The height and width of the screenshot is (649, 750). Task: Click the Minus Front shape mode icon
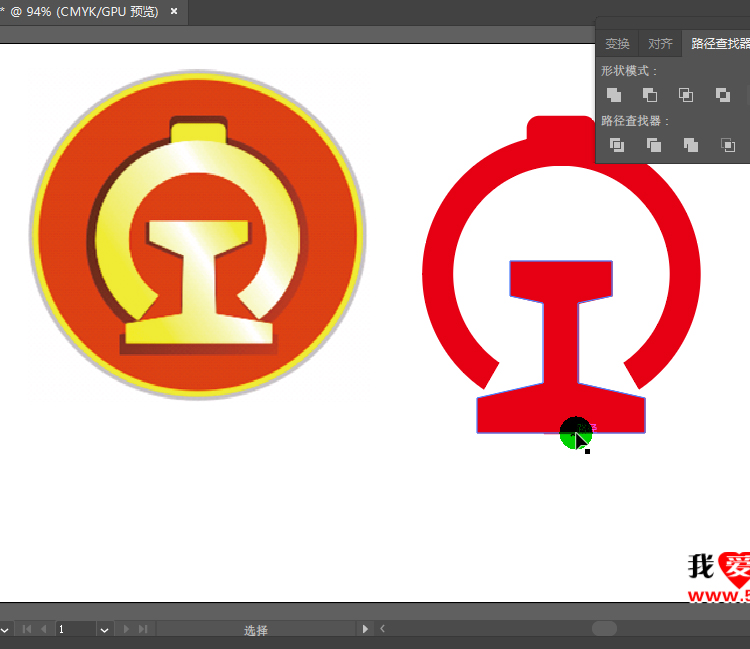tap(650, 95)
